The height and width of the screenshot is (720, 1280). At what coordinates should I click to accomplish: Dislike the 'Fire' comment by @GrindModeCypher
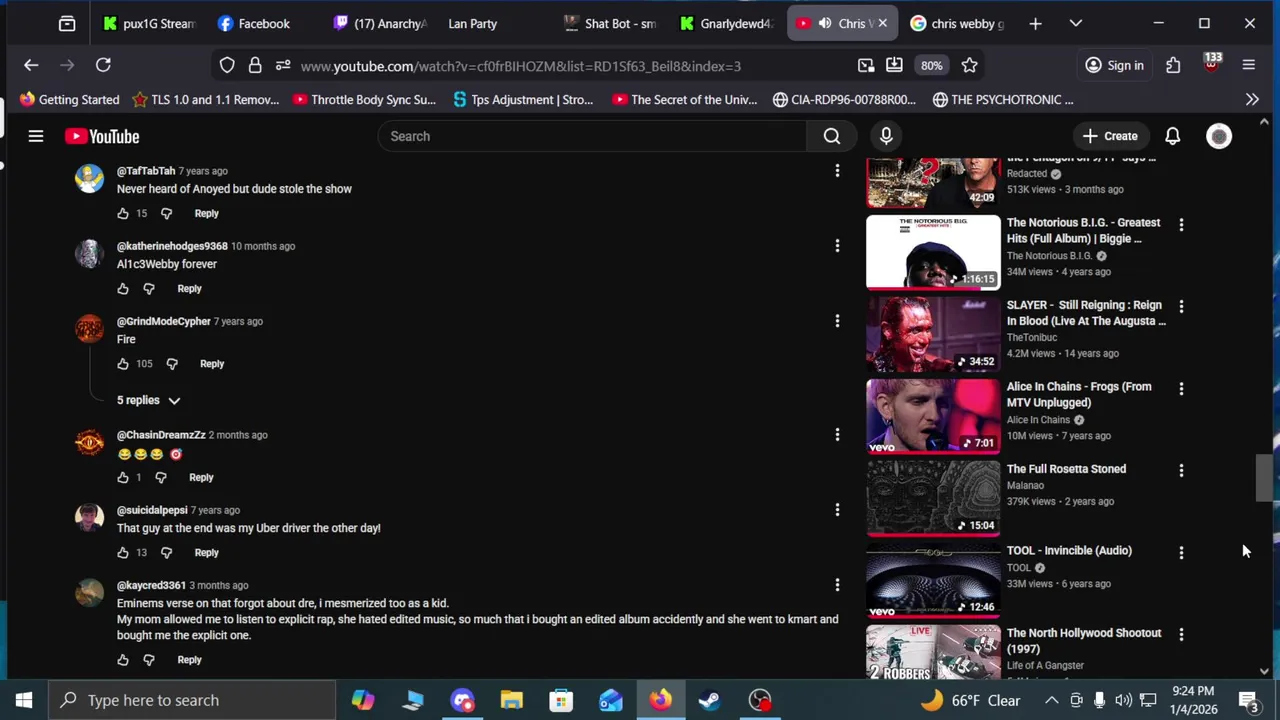[x=172, y=364]
